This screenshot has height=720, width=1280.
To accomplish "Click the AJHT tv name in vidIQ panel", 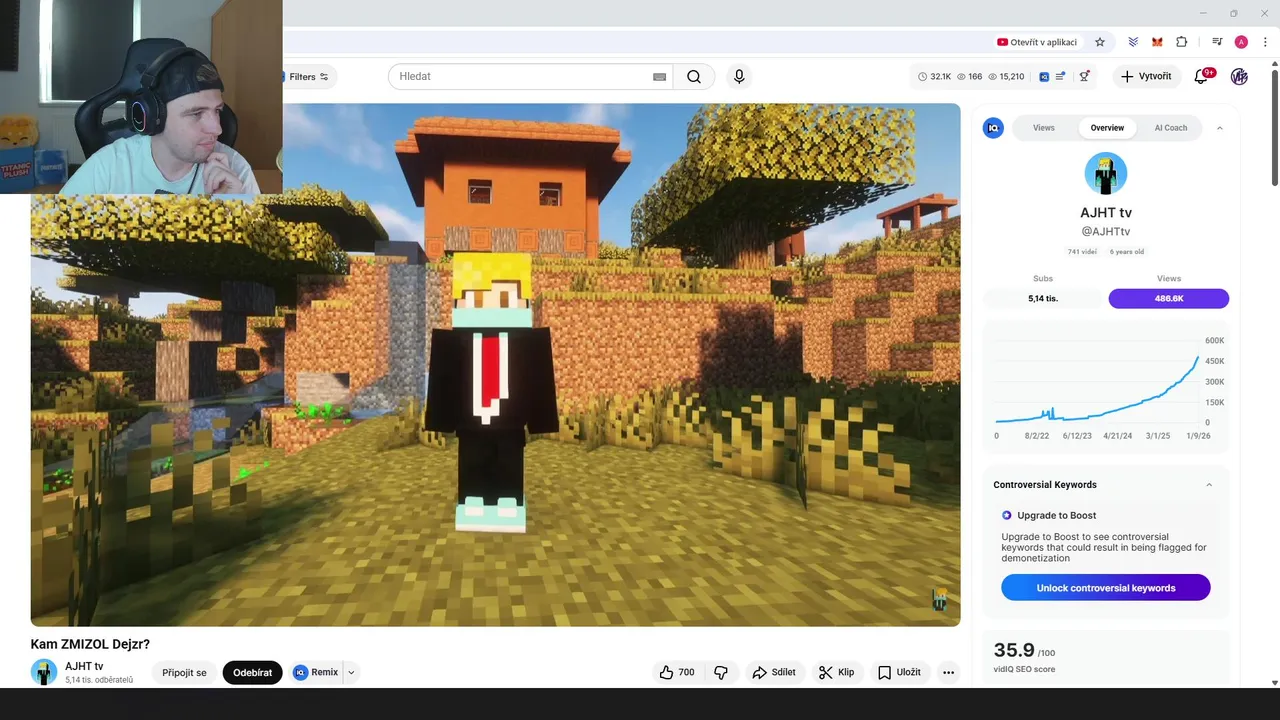I will (1106, 213).
